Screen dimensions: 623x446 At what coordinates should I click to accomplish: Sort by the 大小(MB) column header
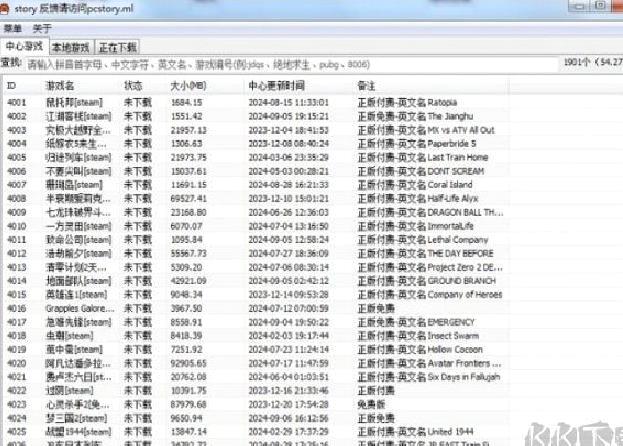188,86
